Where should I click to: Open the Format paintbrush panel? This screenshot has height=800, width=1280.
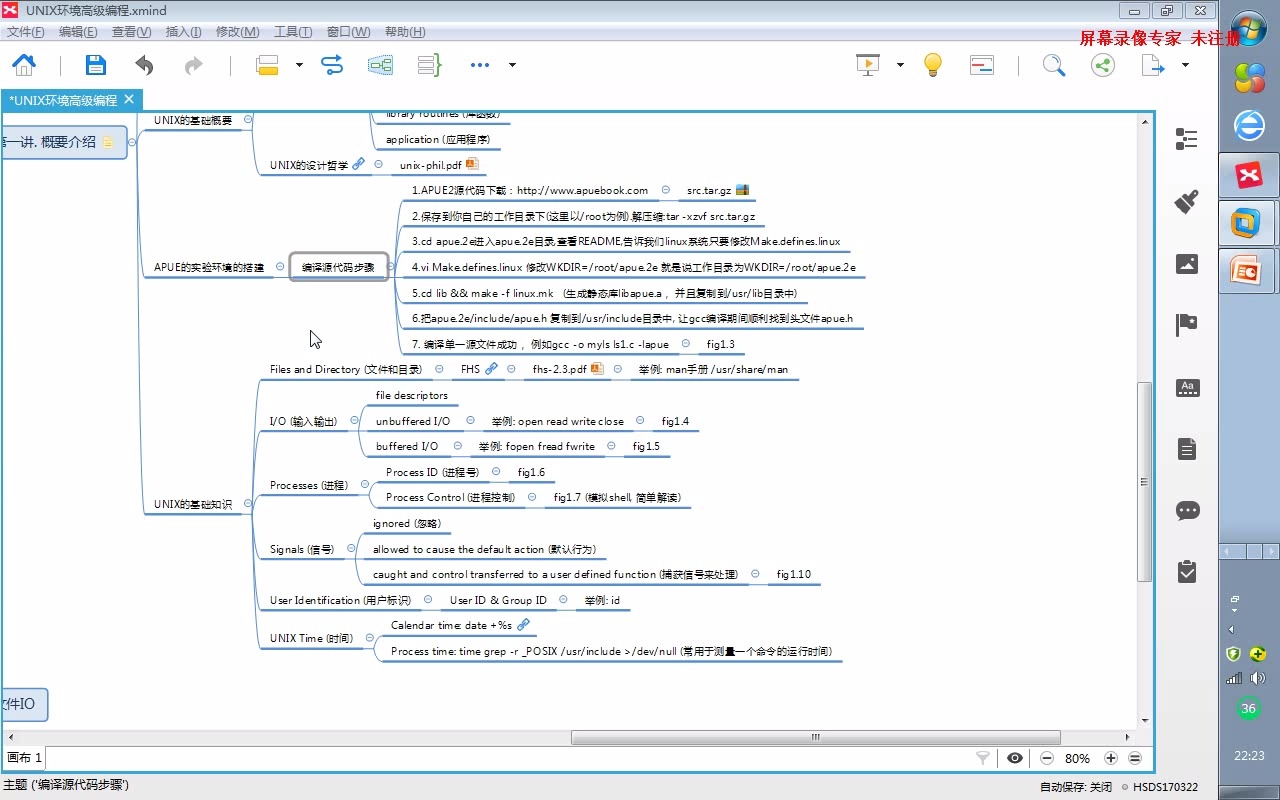(x=1187, y=201)
